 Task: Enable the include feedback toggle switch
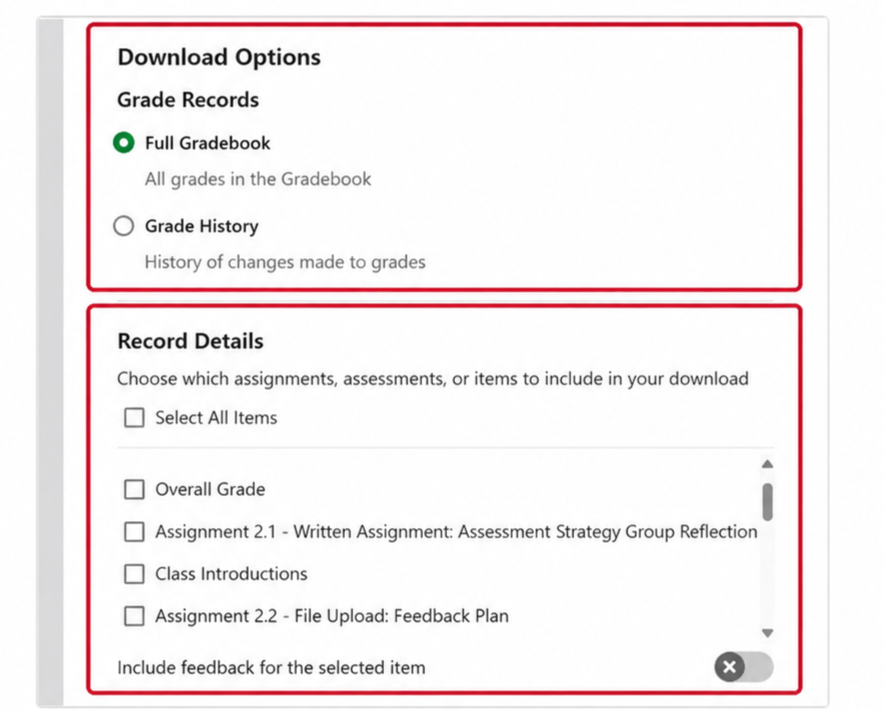[x=744, y=667]
